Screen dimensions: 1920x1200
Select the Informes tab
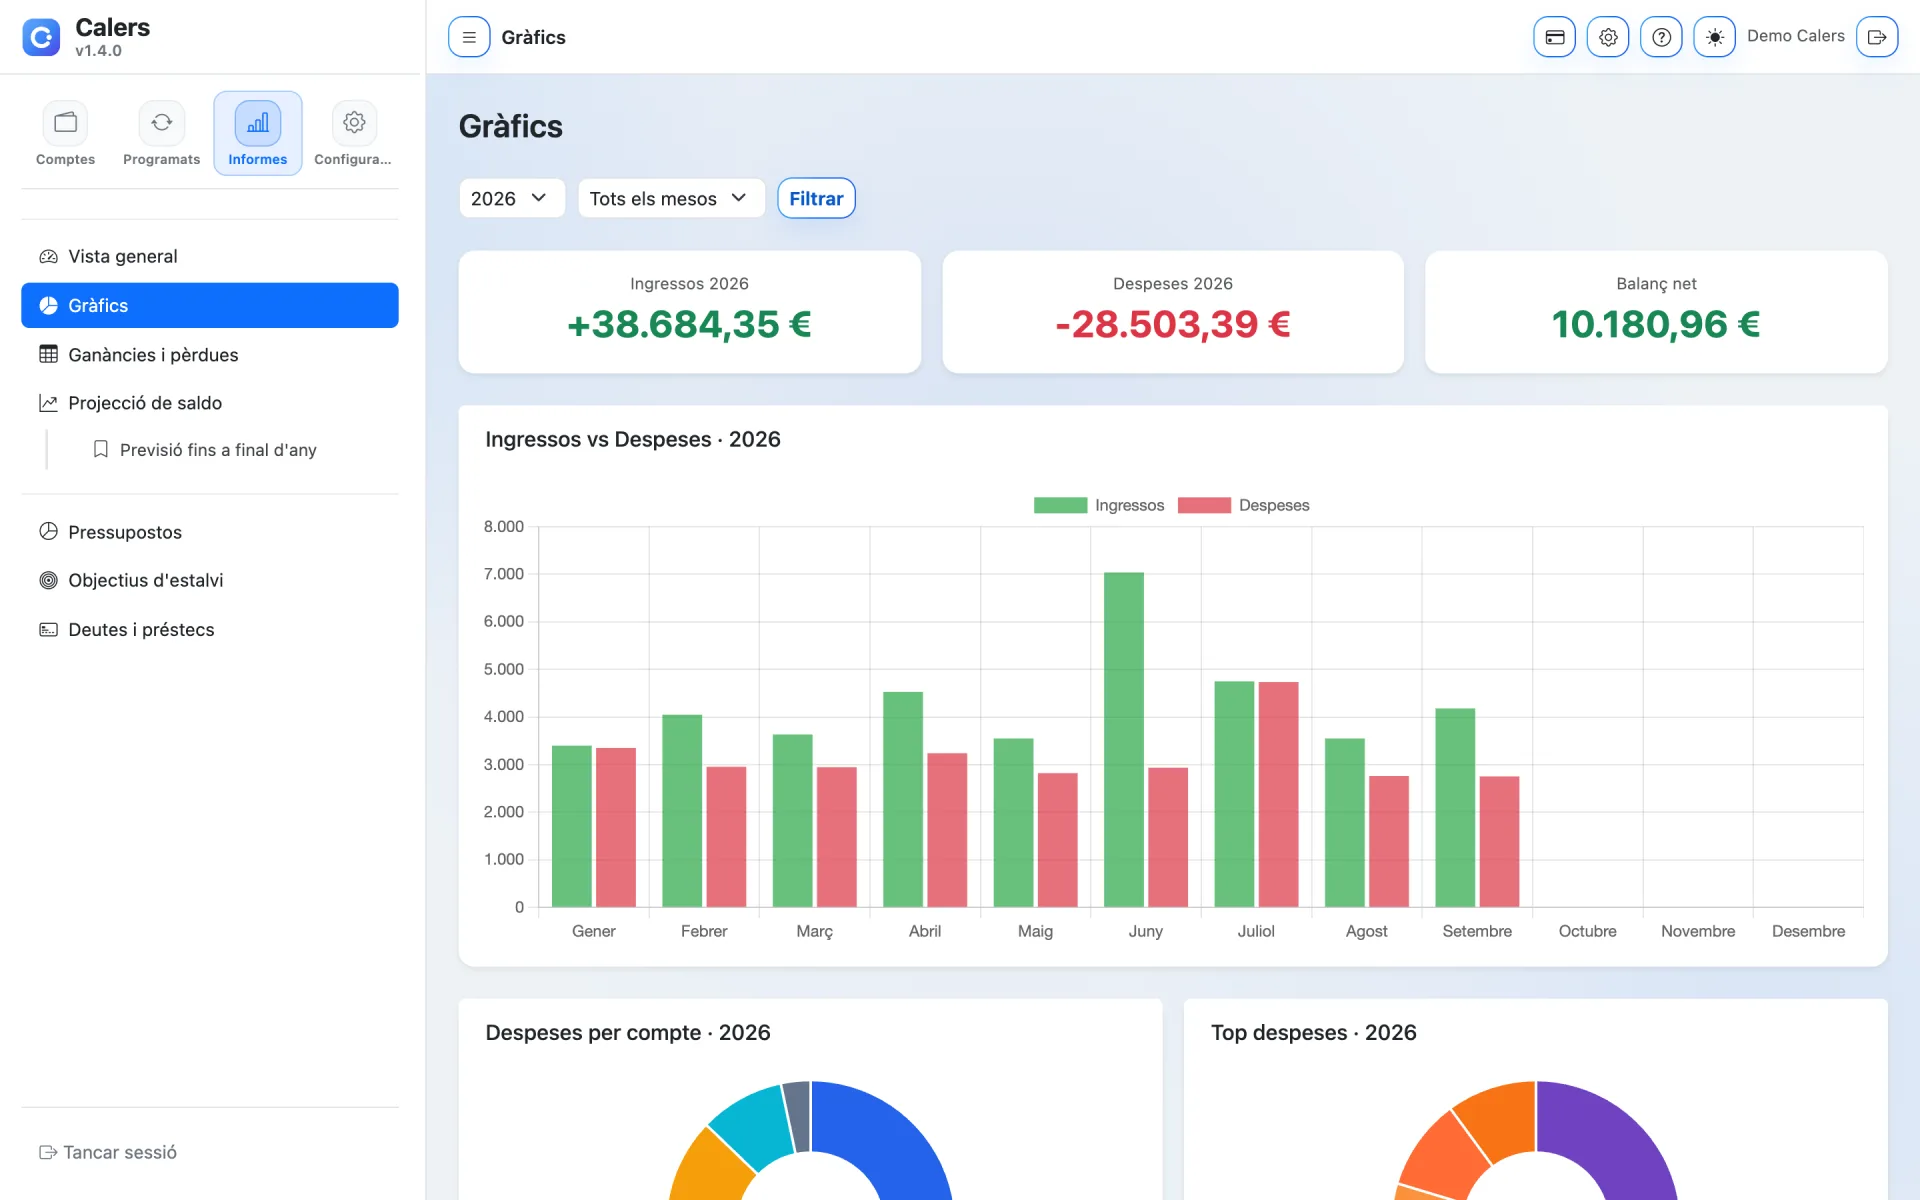(257, 133)
